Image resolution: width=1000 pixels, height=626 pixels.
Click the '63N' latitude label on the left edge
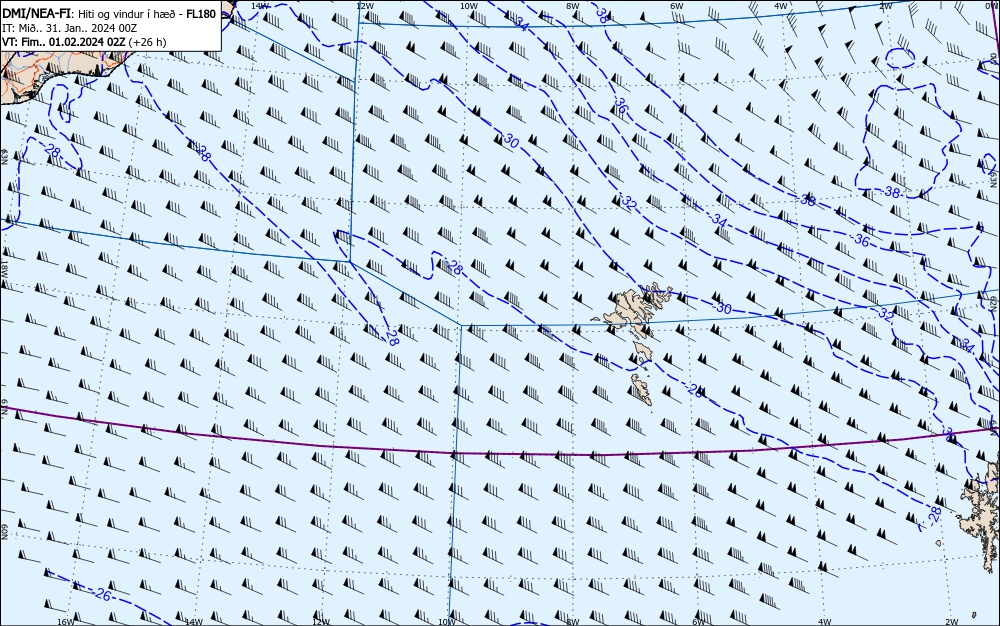point(4,156)
